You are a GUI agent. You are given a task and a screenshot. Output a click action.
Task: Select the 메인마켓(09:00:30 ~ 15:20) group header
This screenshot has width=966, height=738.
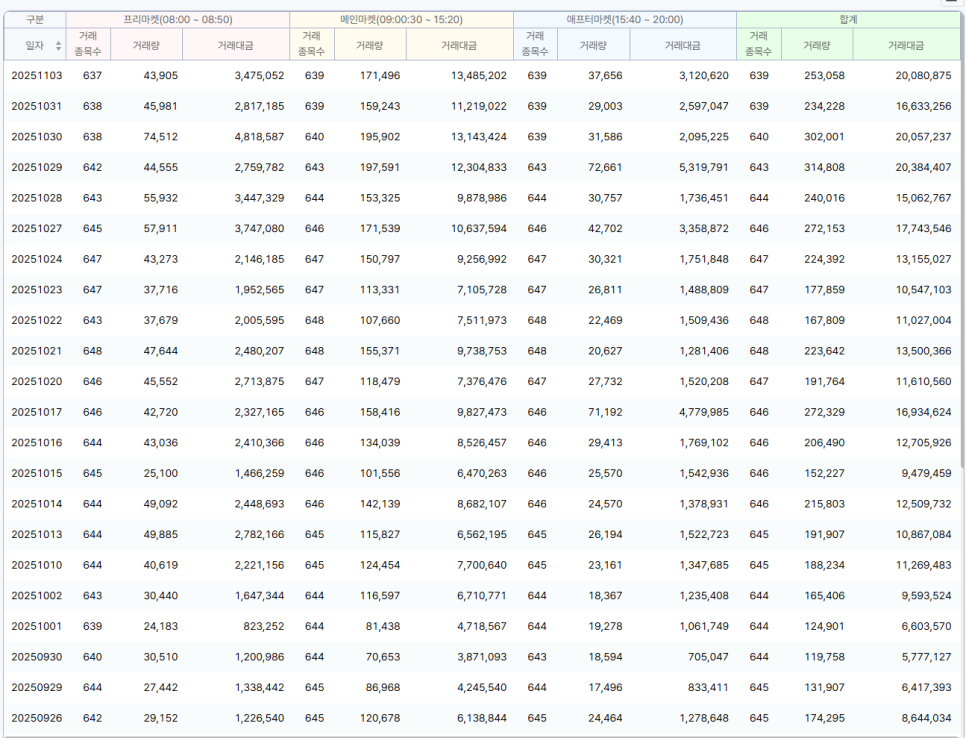(x=401, y=19)
